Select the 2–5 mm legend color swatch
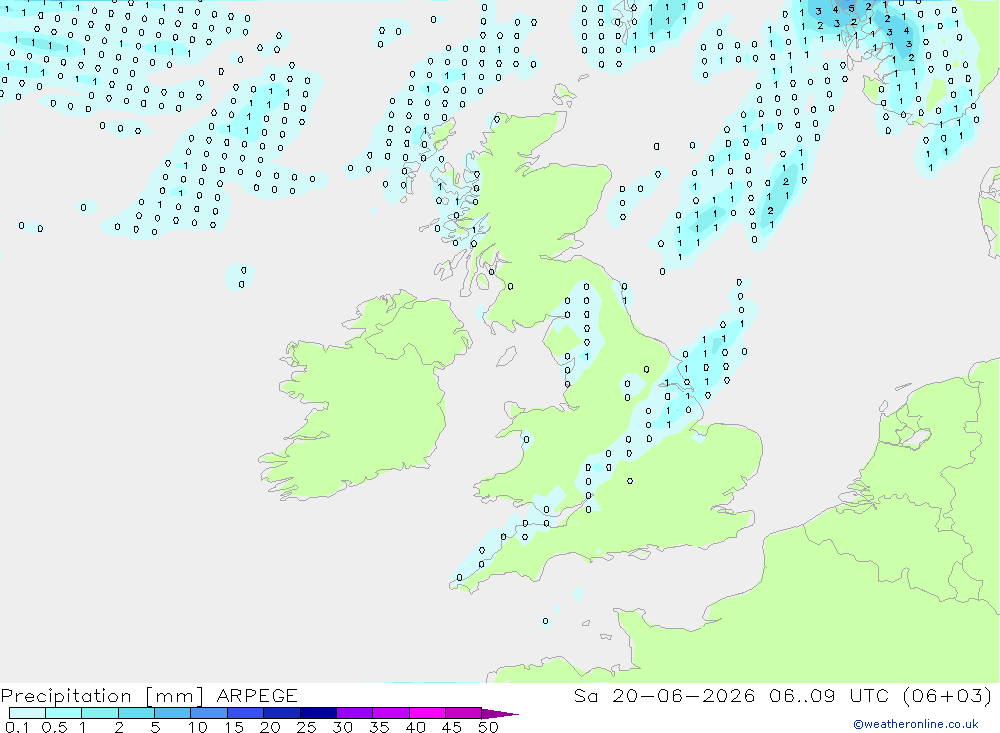 pos(136,713)
